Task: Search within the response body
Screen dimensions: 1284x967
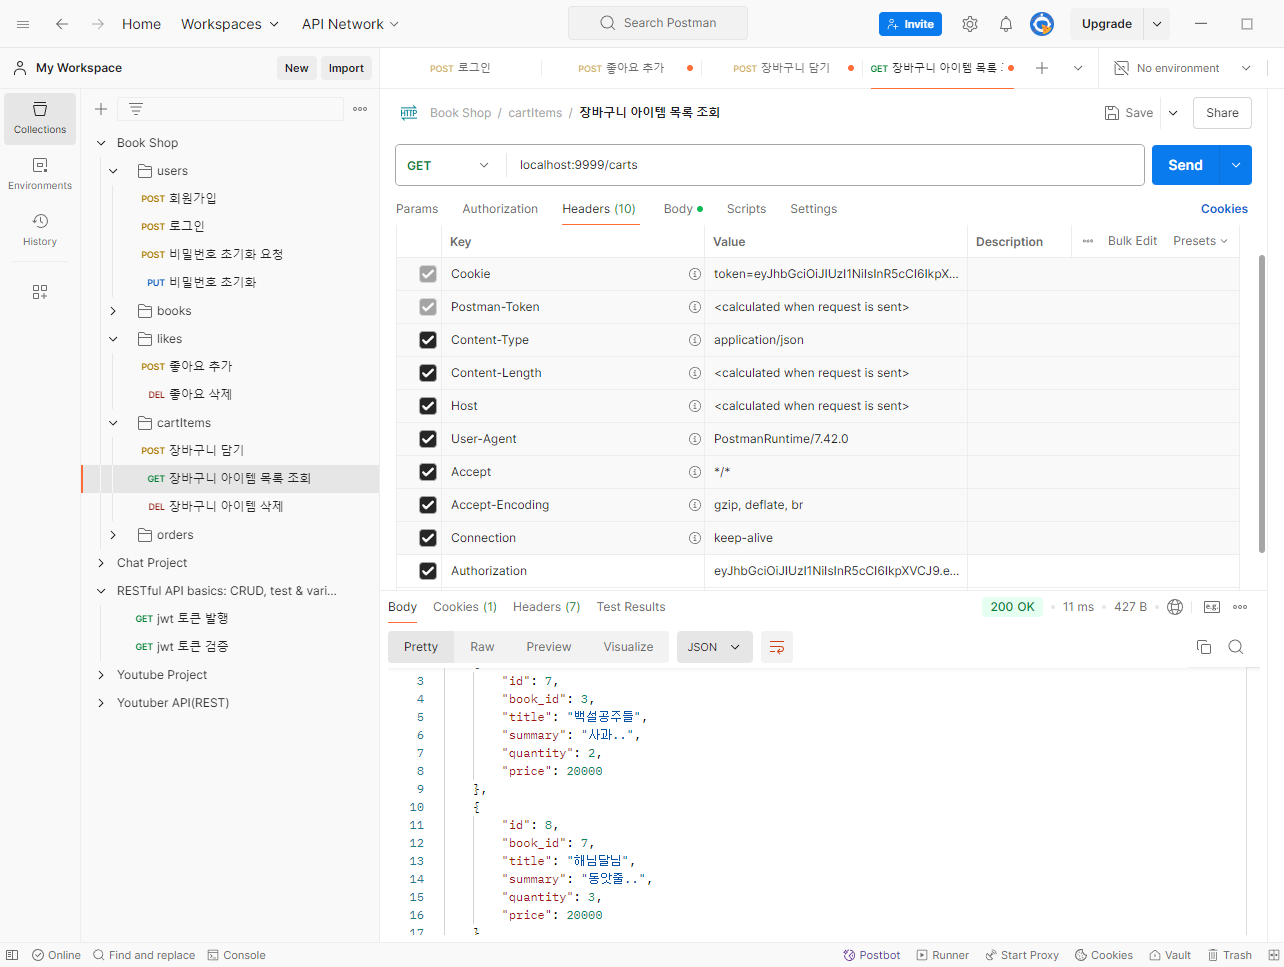Action: coord(1236,647)
